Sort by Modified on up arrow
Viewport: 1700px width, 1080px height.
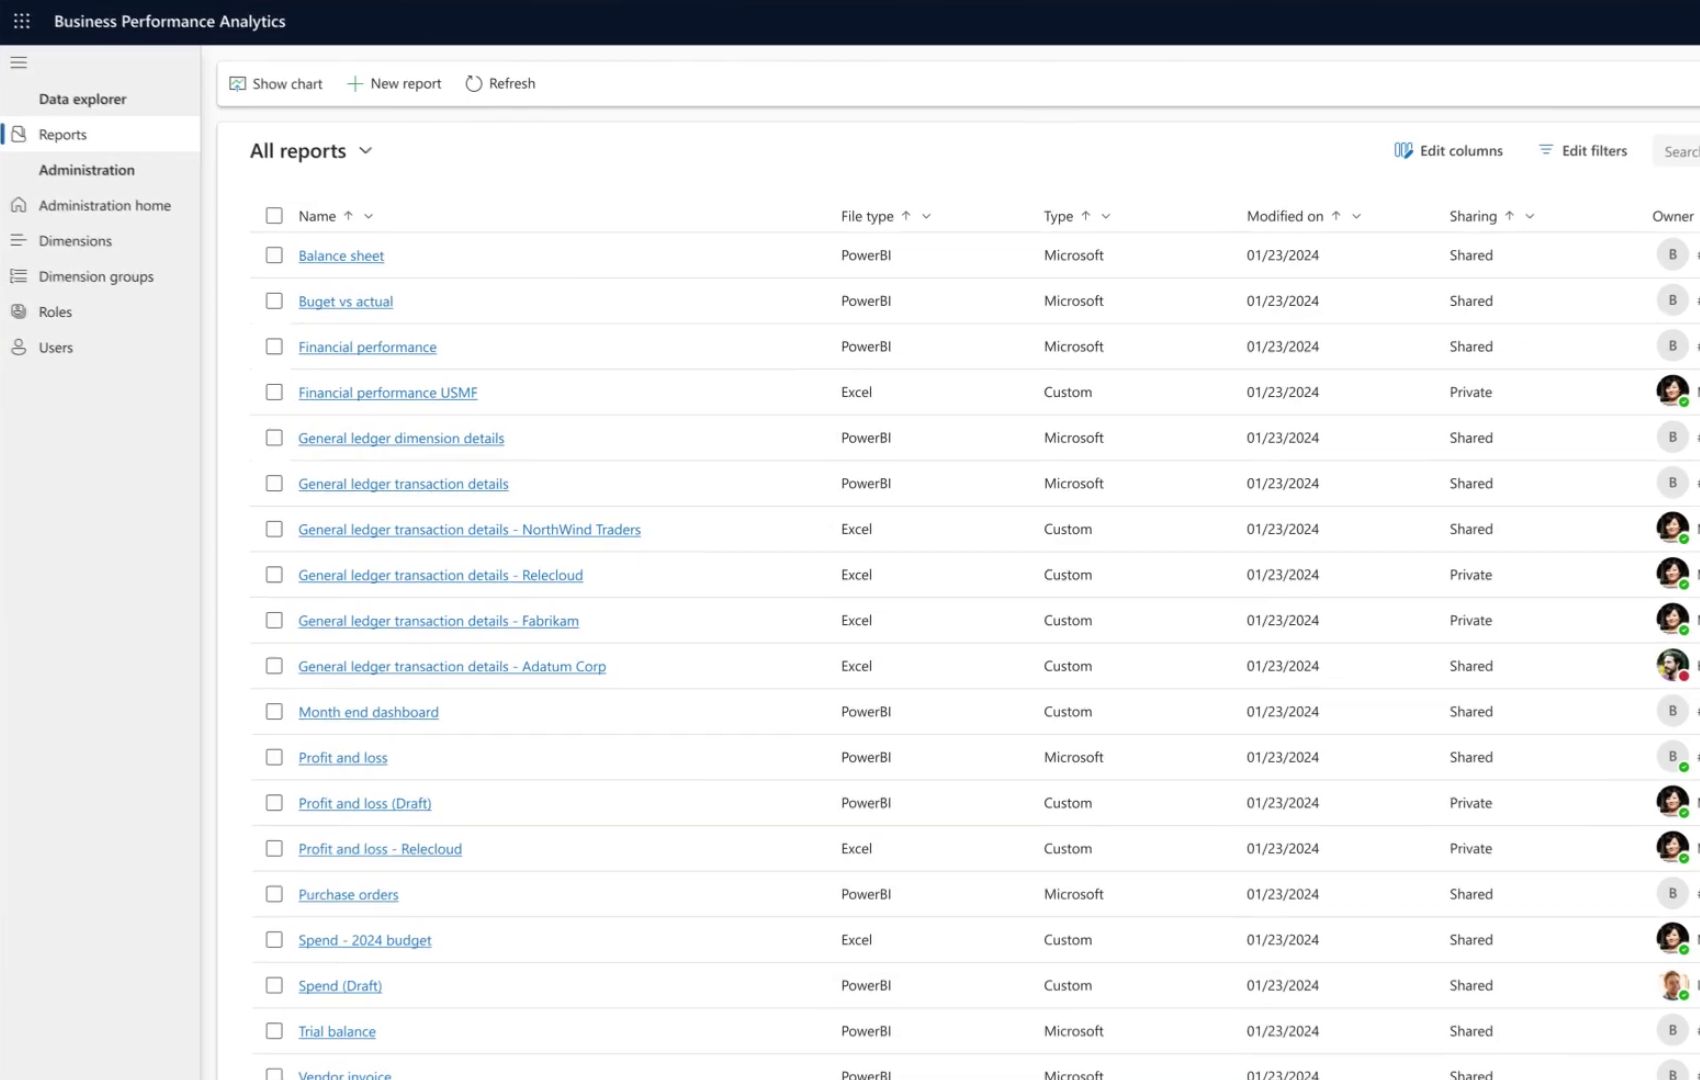point(1336,216)
